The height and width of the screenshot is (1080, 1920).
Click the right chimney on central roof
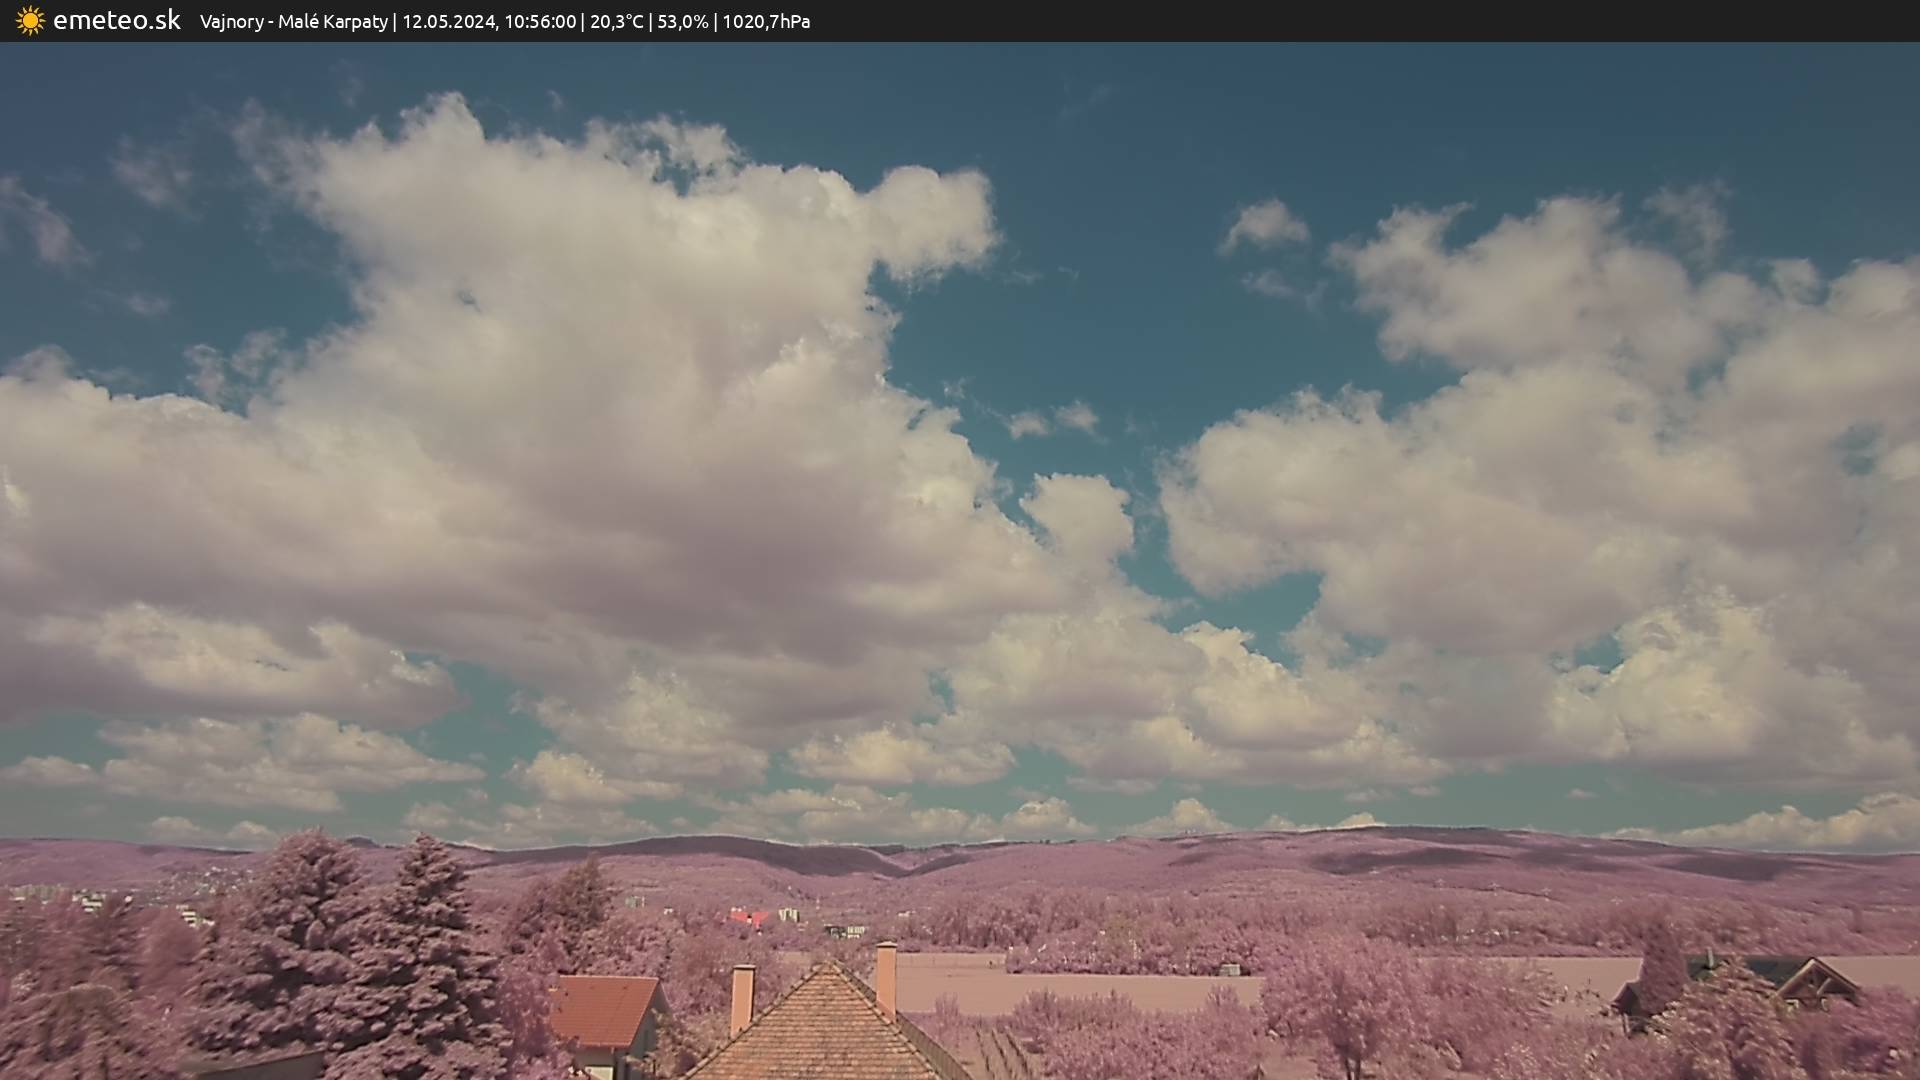tap(886, 977)
